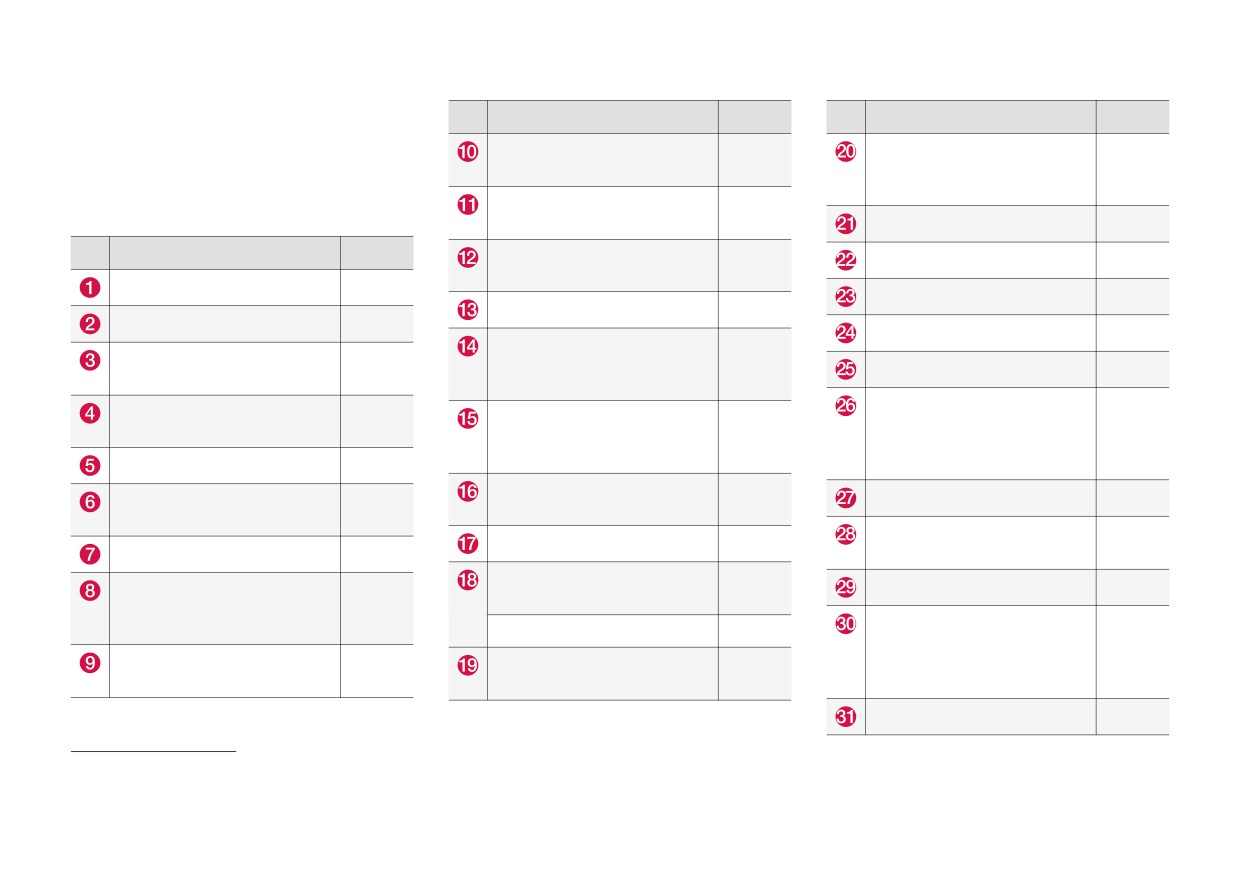Select the red circle numbered 19

468,665
